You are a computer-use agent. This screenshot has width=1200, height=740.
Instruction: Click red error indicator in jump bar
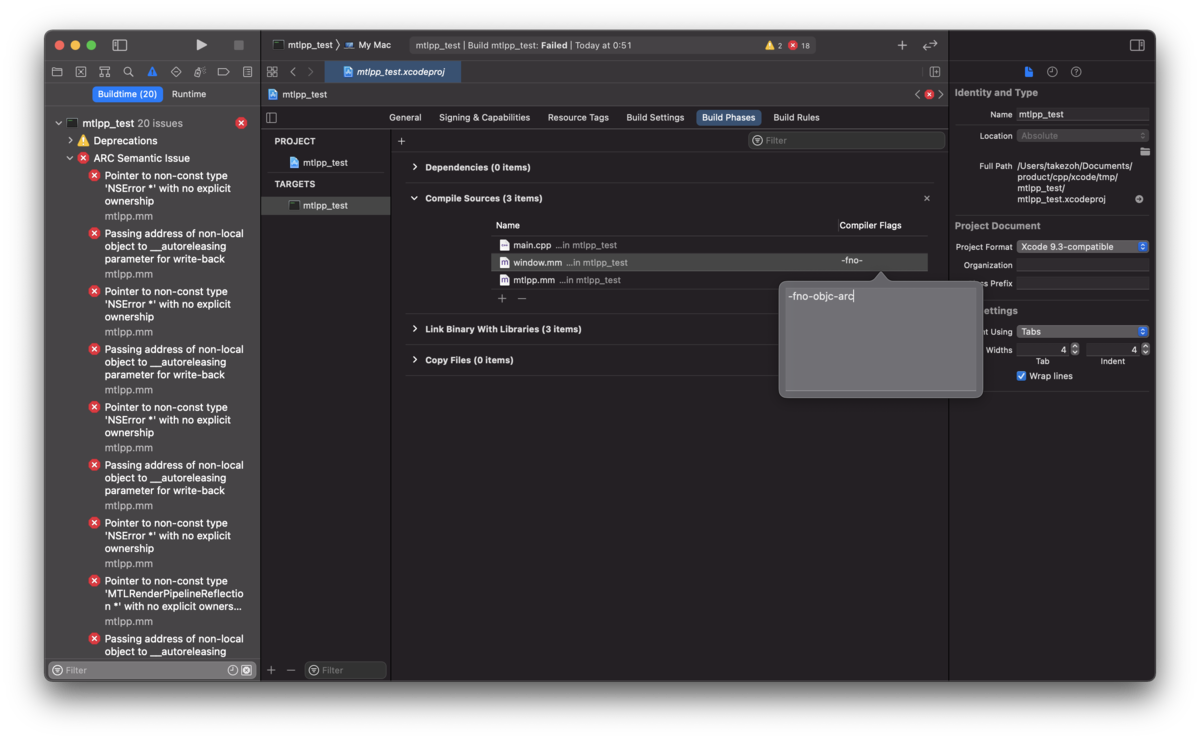point(929,94)
